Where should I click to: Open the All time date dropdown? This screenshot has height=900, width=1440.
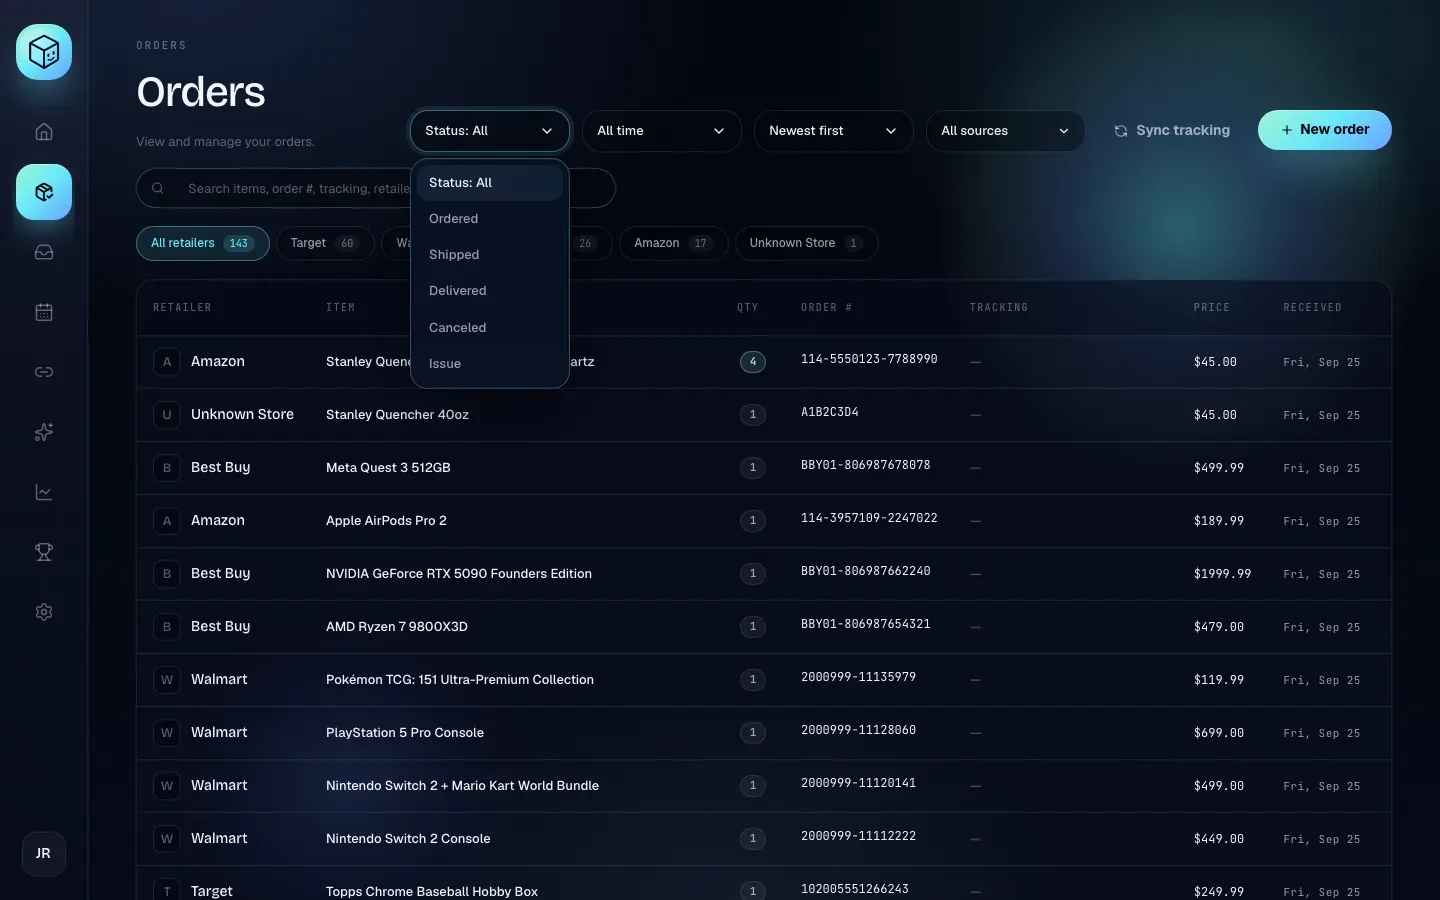pyautogui.click(x=661, y=131)
